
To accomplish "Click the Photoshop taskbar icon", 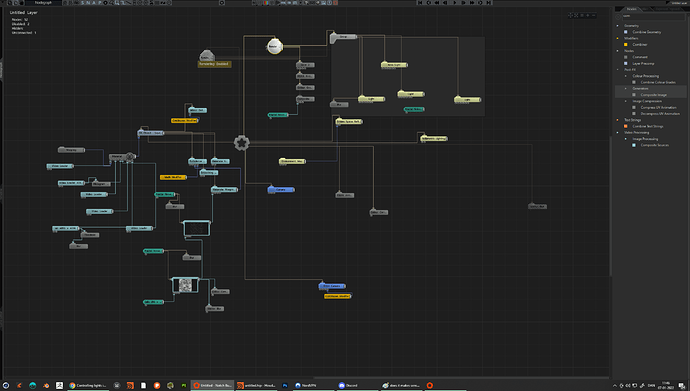I will click(285, 385).
